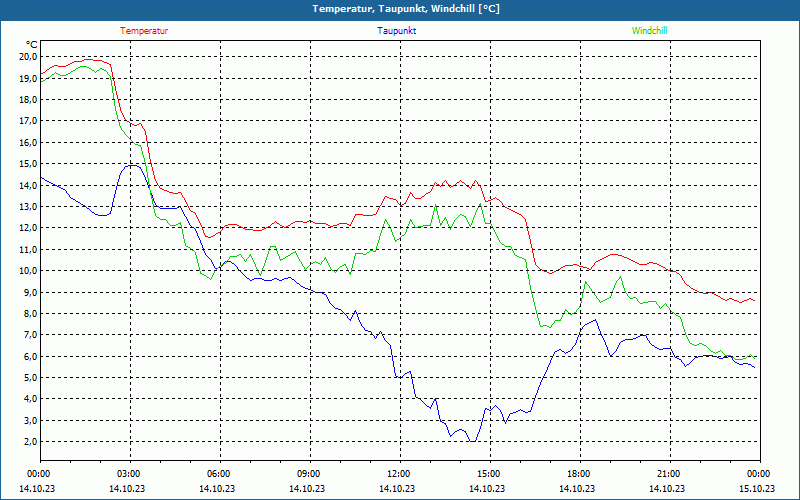Click the 06:00 time label

(x=217, y=474)
